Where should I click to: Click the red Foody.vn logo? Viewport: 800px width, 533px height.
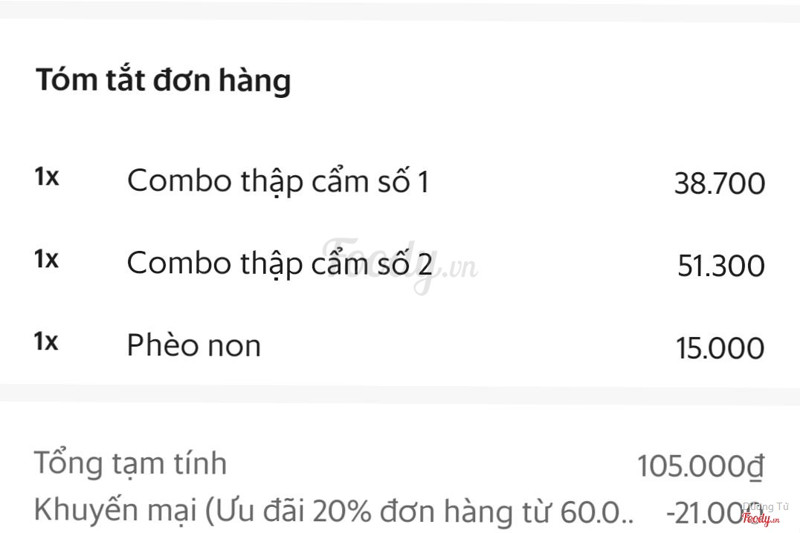tap(759, 518)
